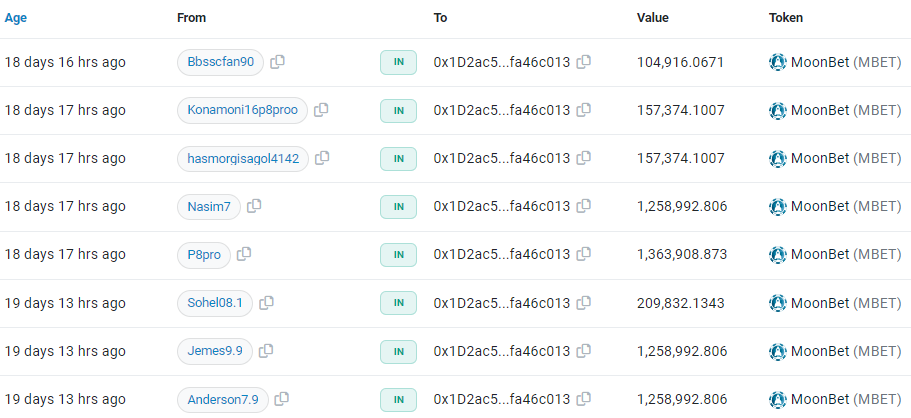Open the Konamoni16p8proo address tag
The image size is (911, 418).
tap(242, 110)
